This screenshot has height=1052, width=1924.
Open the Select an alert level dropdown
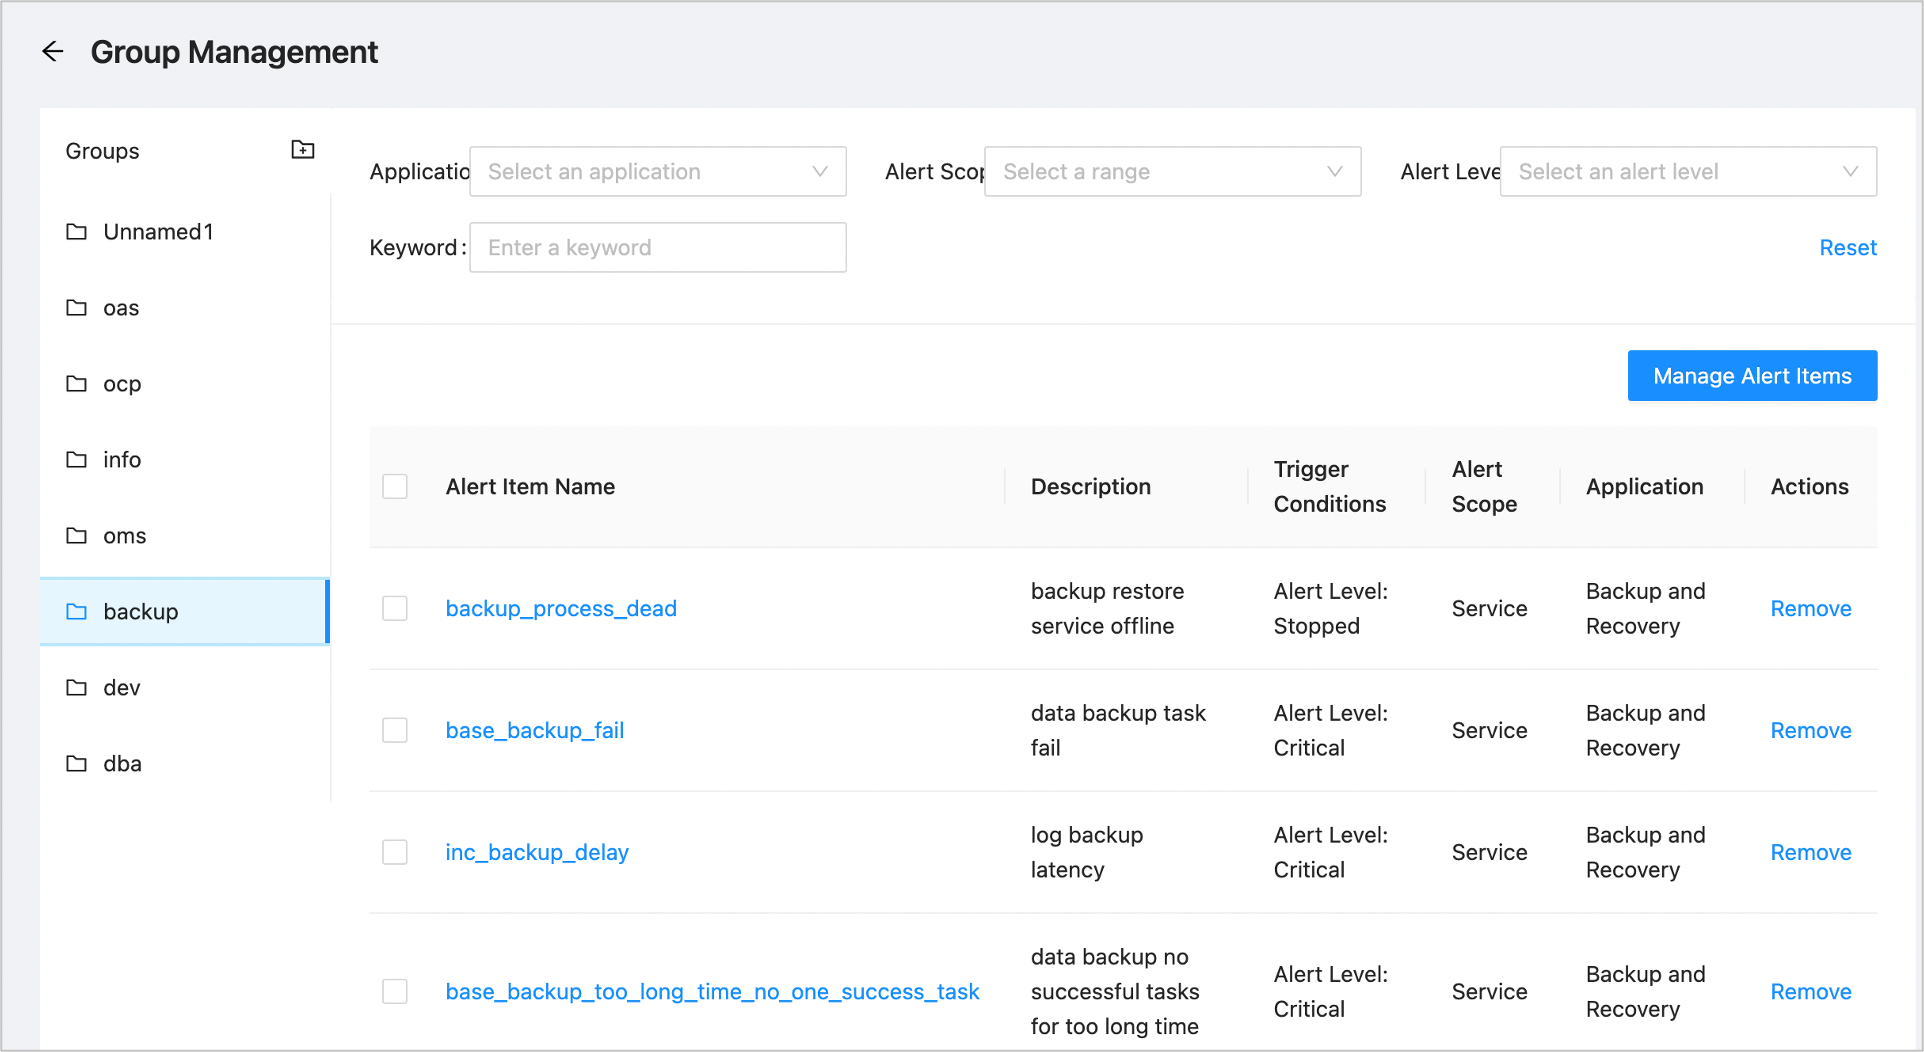(x=1687, y=172)
